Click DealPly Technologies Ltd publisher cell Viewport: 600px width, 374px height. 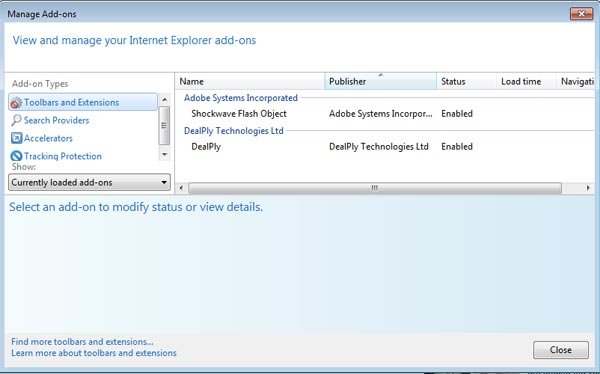[379, 147]
